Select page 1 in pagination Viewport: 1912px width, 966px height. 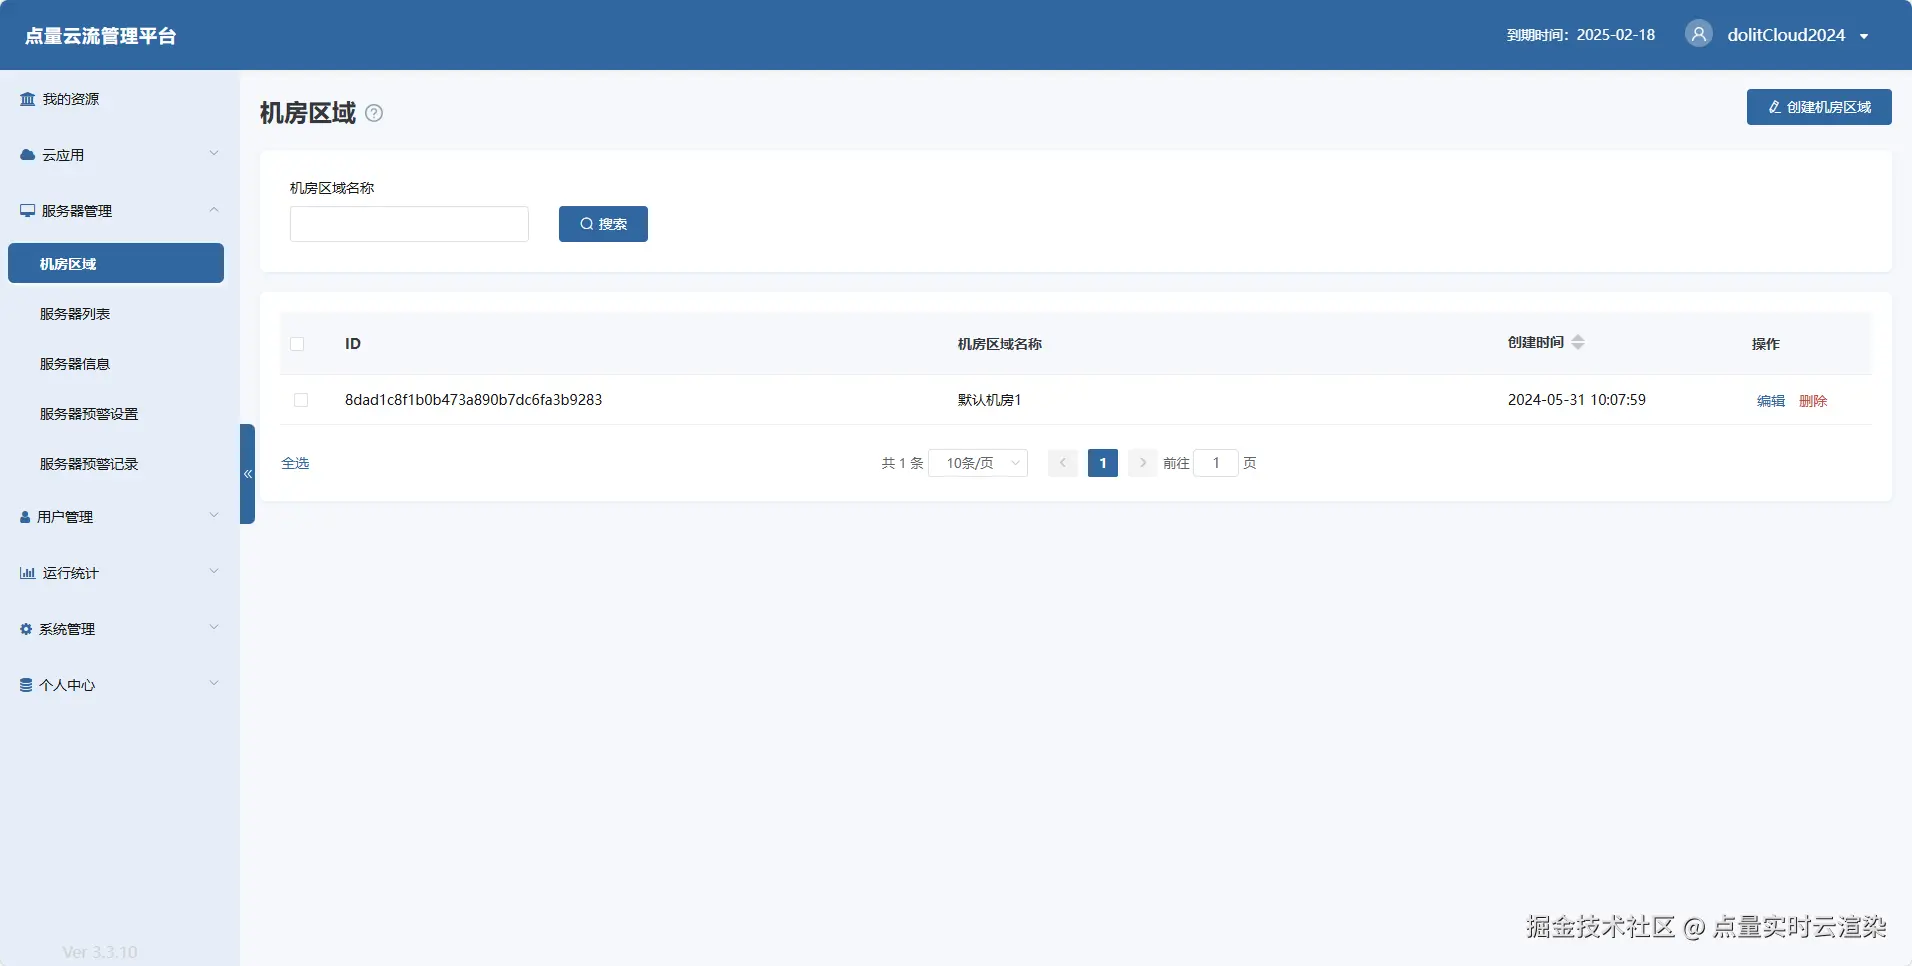[1103, 463]
